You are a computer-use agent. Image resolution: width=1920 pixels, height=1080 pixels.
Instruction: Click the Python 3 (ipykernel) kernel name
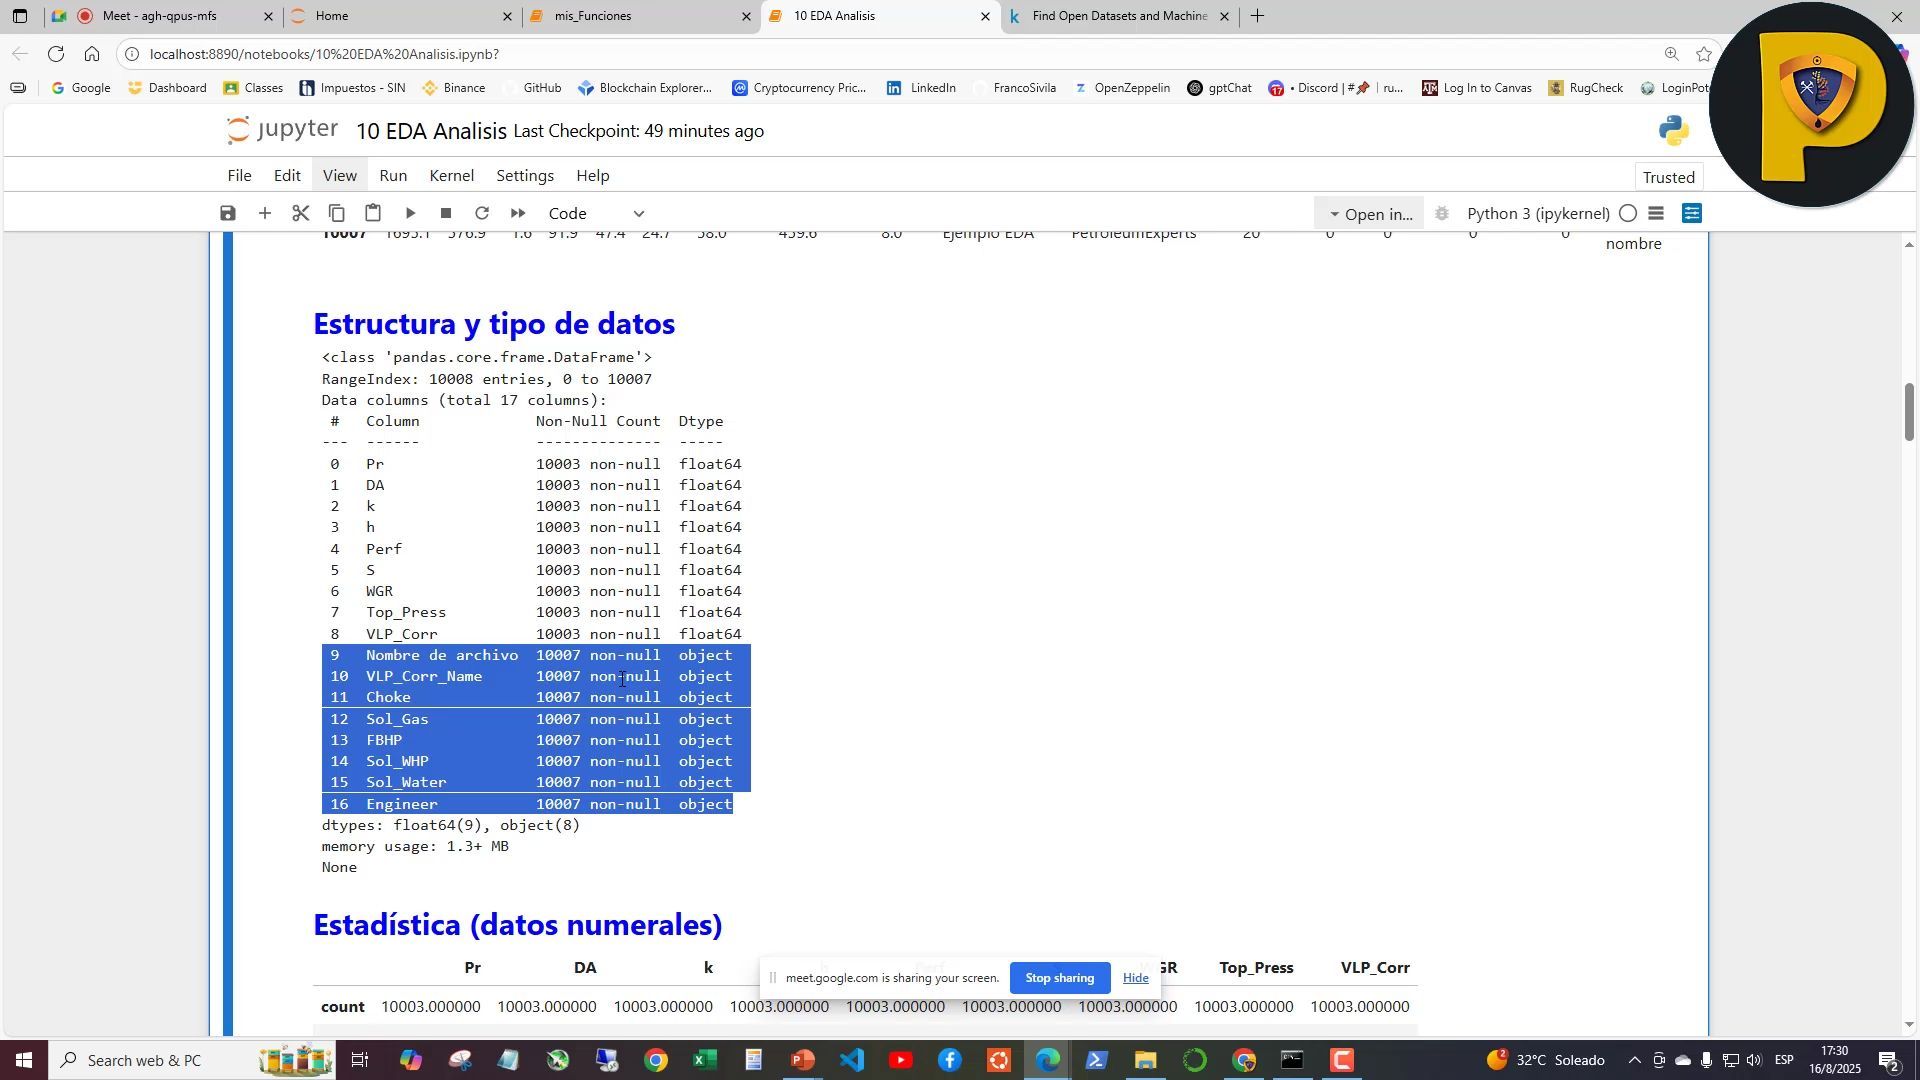tap(1538, 213)
